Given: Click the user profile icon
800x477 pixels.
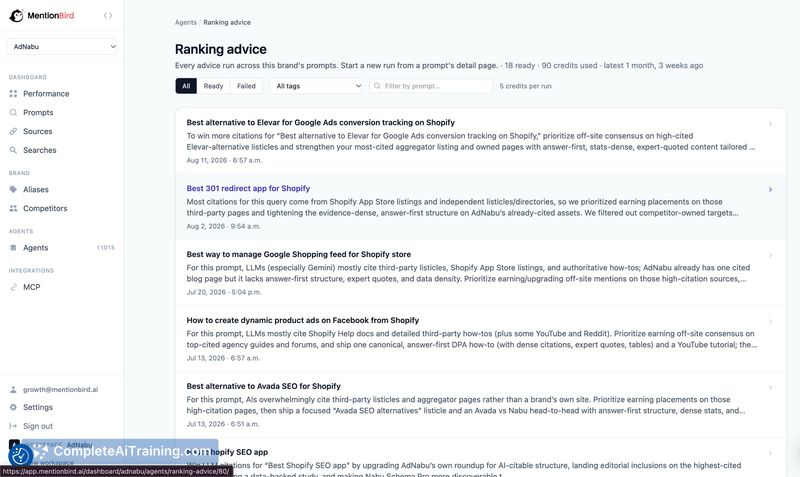Looking at the screenshot, I should click(13, 390).
